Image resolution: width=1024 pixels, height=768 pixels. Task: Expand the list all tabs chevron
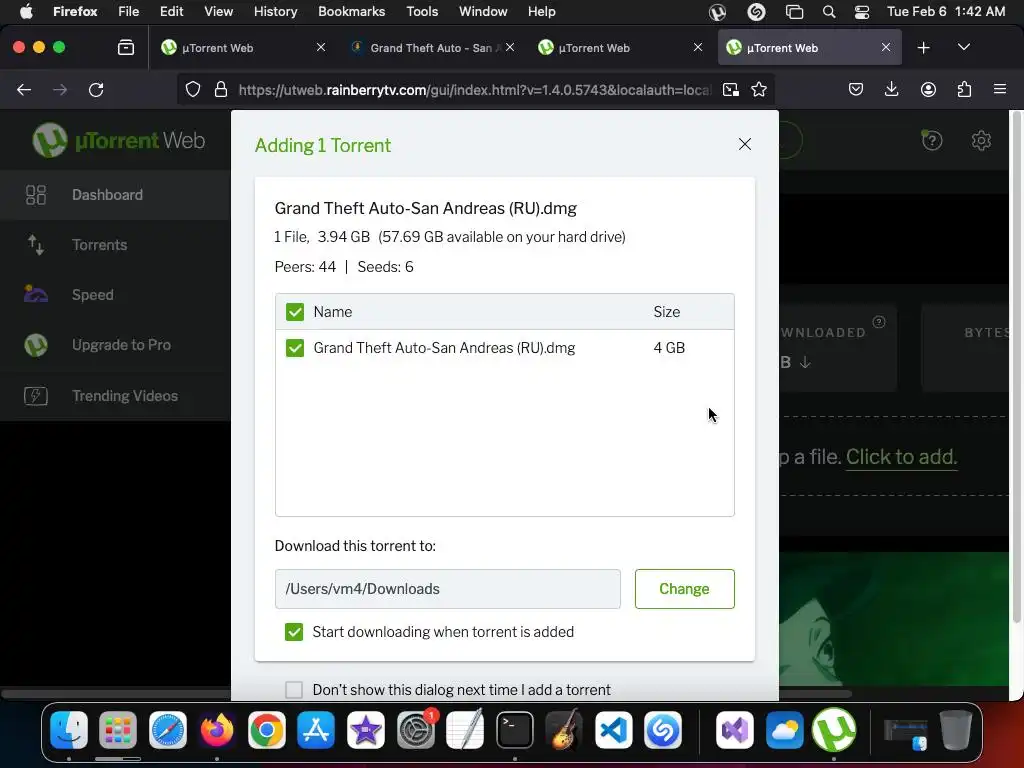pyautogui.click(x=963, y=48)
